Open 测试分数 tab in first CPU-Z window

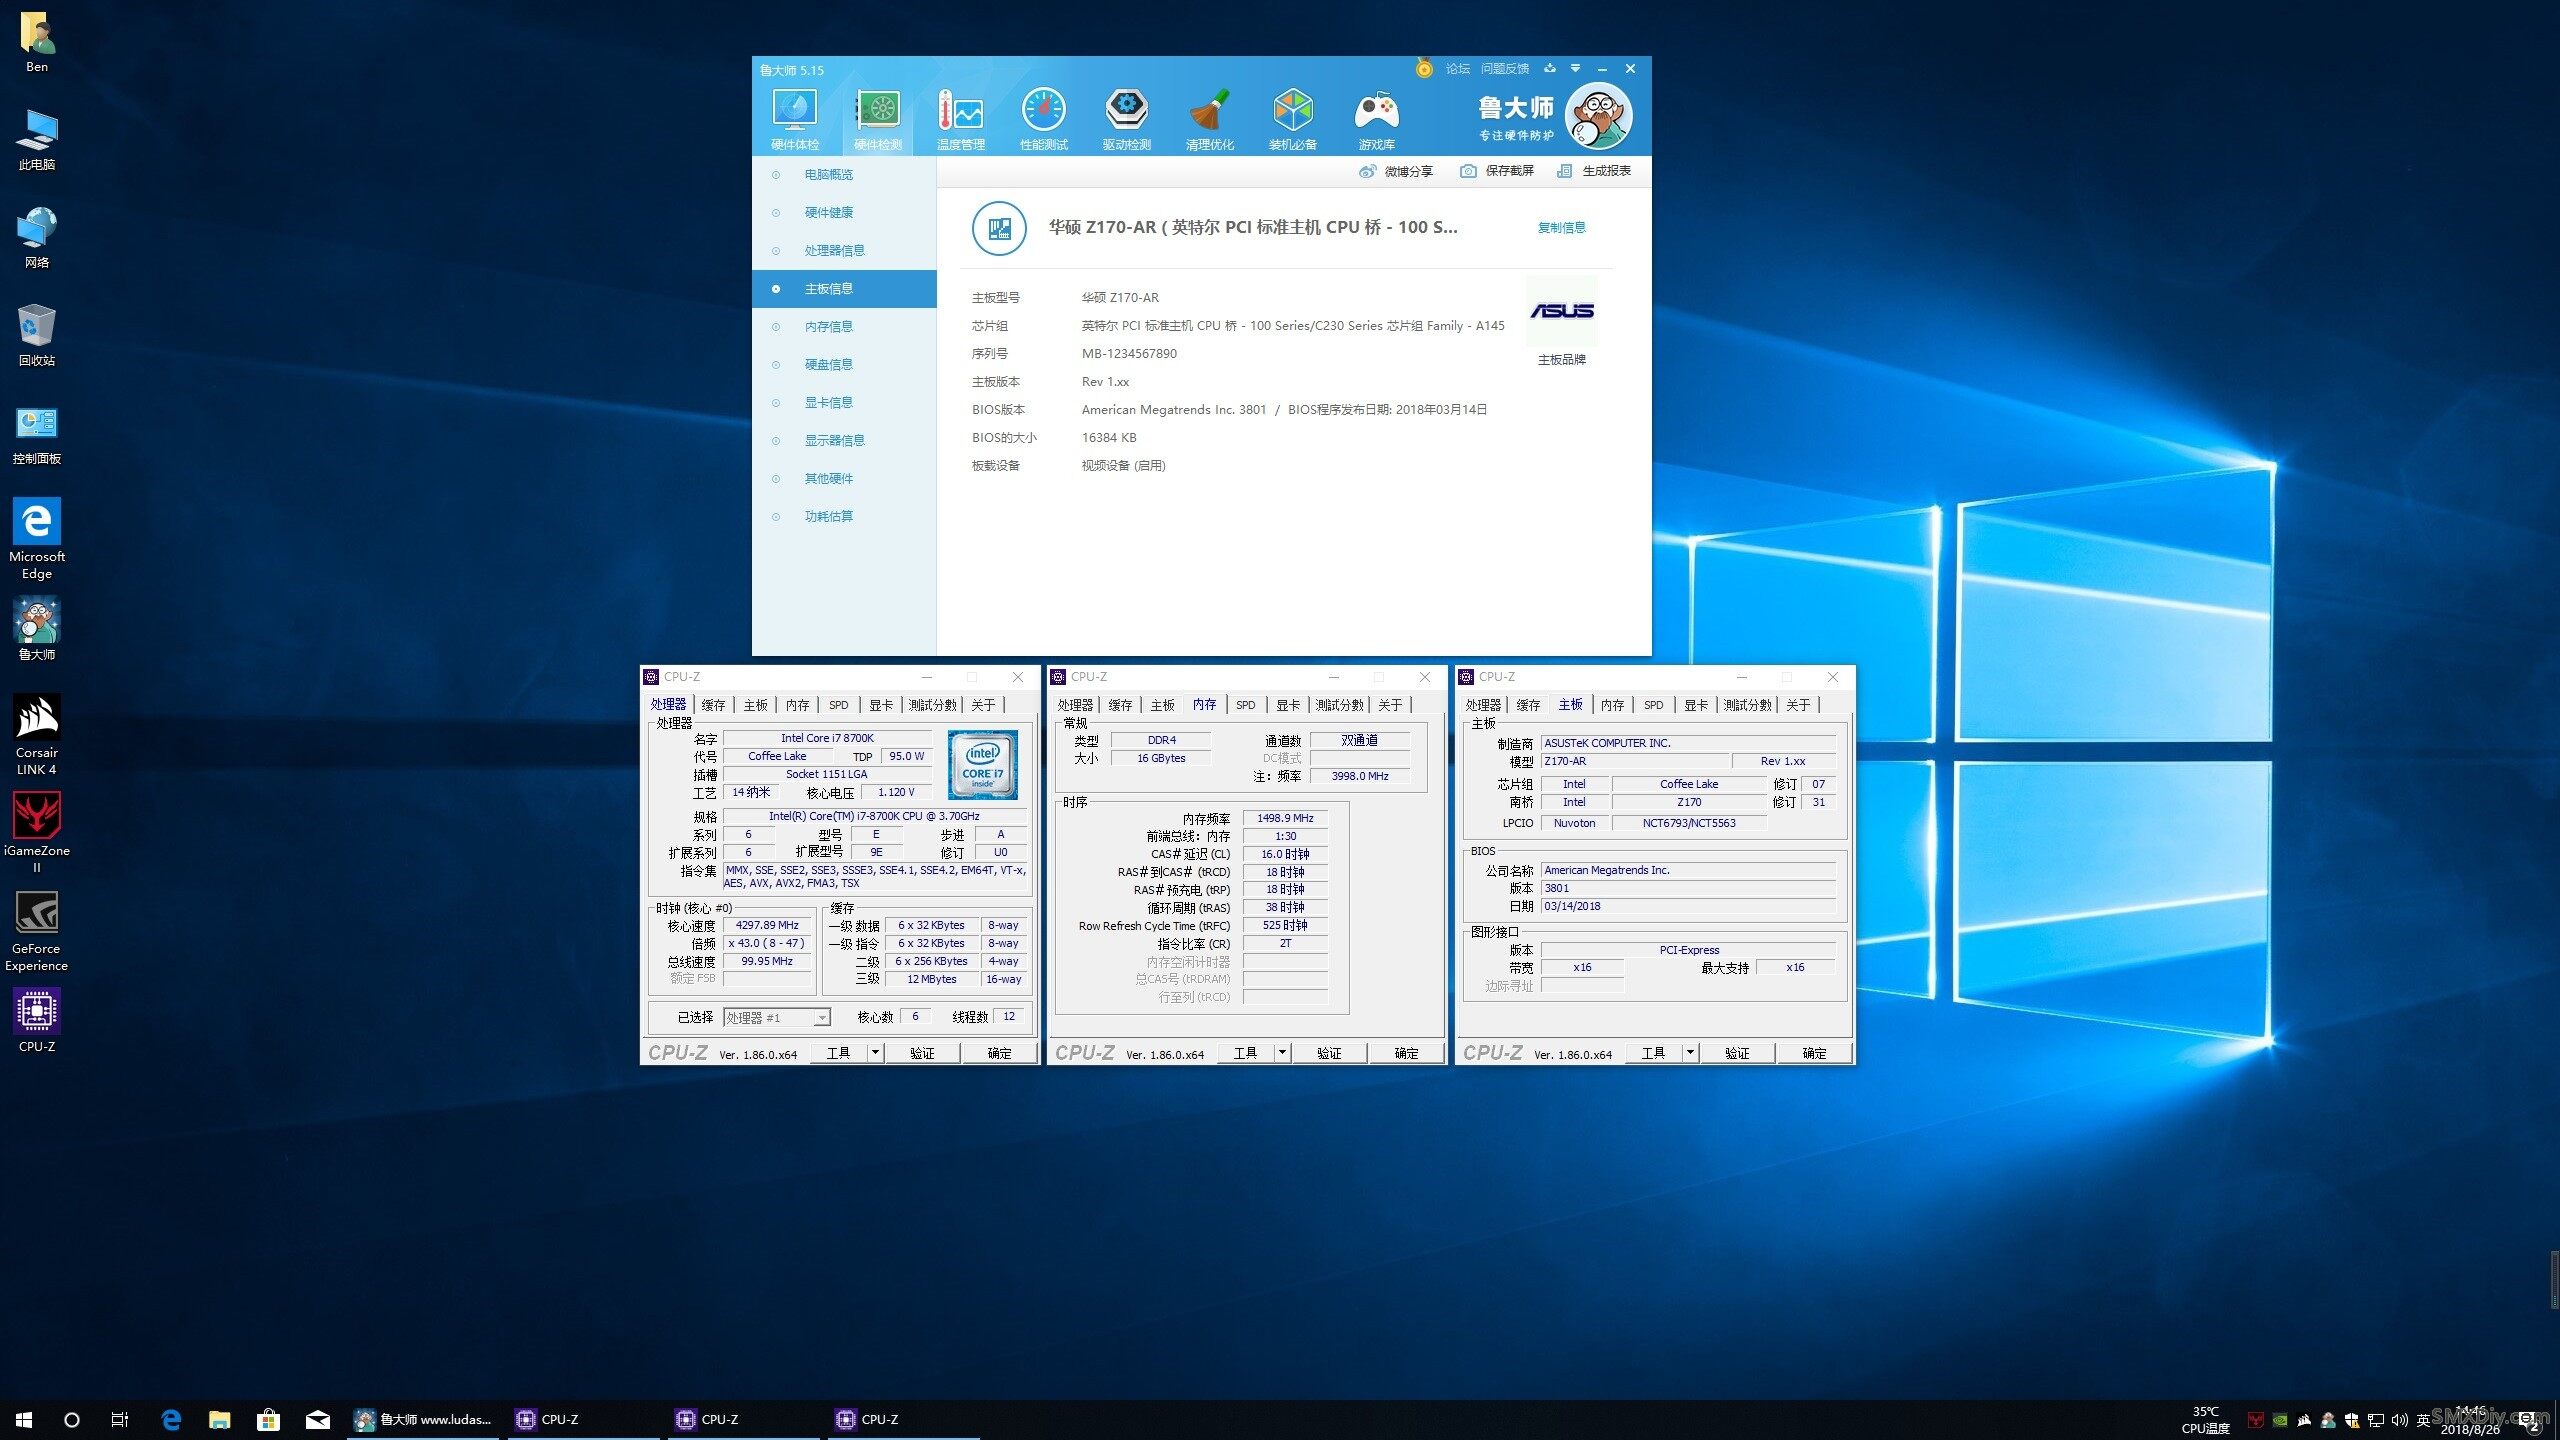pyautogui.click(x=932, y=705)
